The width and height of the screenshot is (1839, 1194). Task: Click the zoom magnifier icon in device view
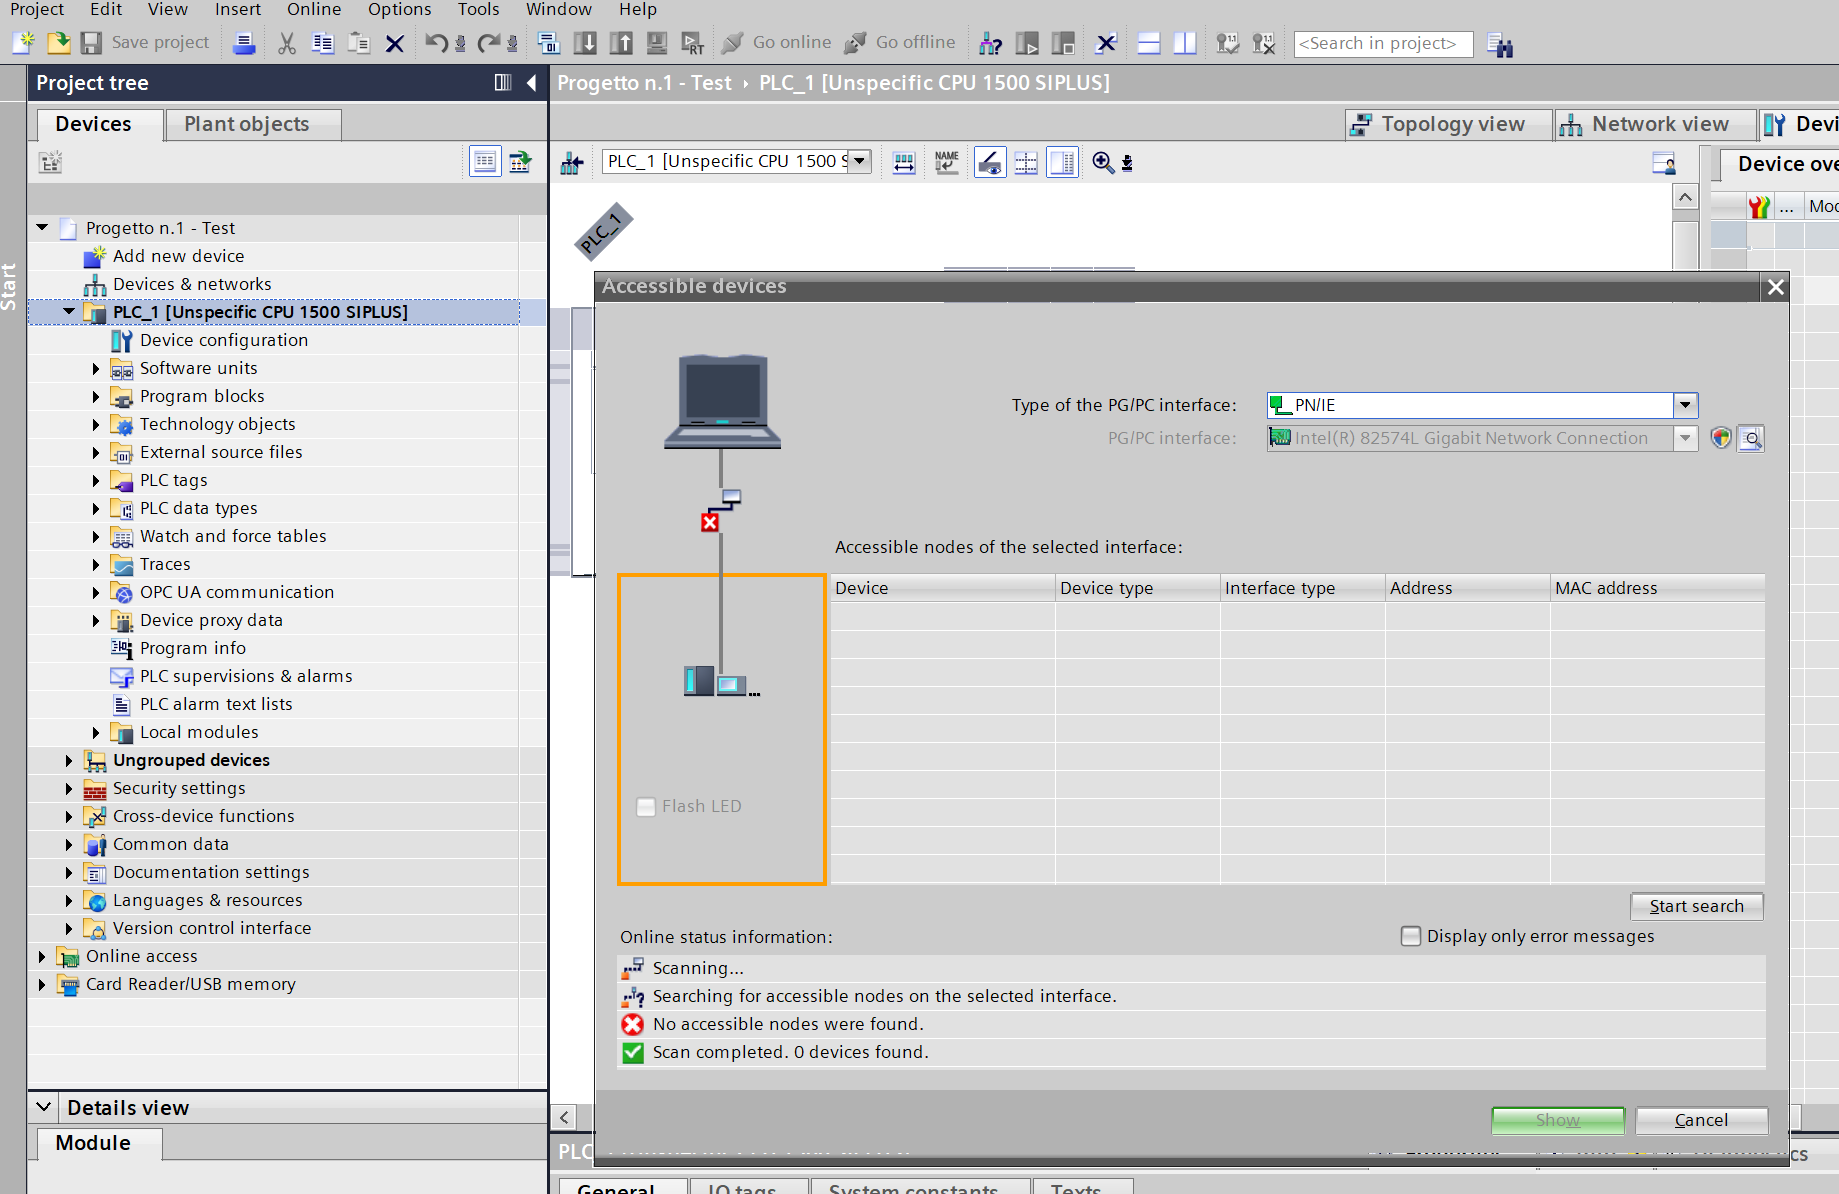(1102, 162)
